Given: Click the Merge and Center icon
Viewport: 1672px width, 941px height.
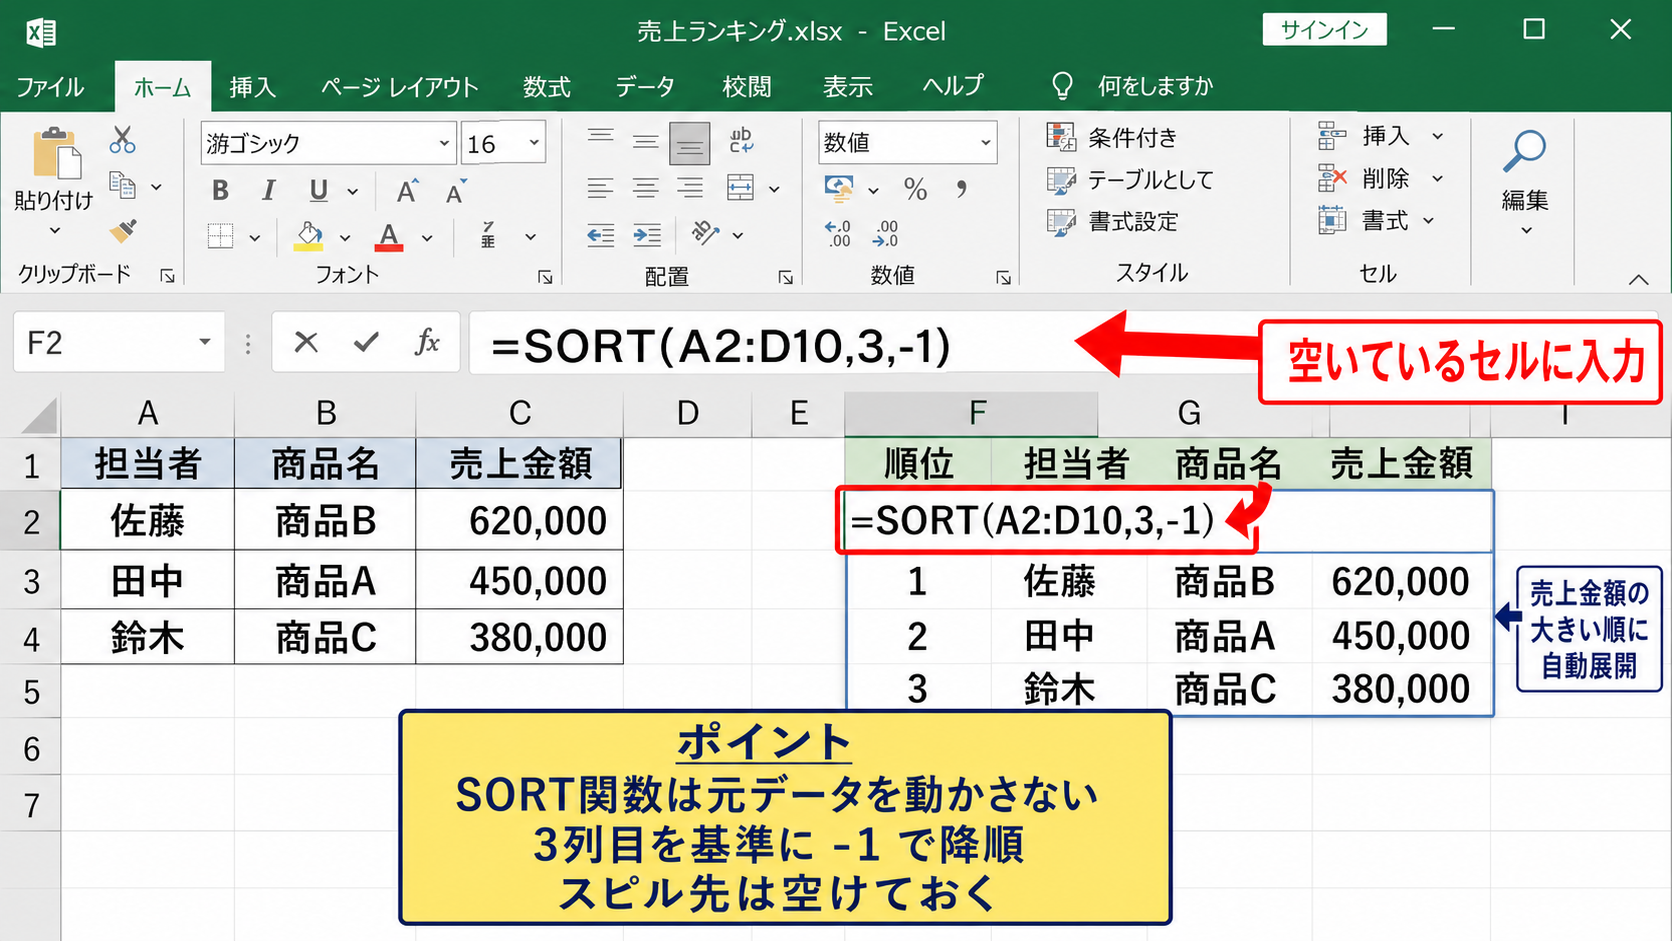Looking at the screenshot, I should coord(740,188).
